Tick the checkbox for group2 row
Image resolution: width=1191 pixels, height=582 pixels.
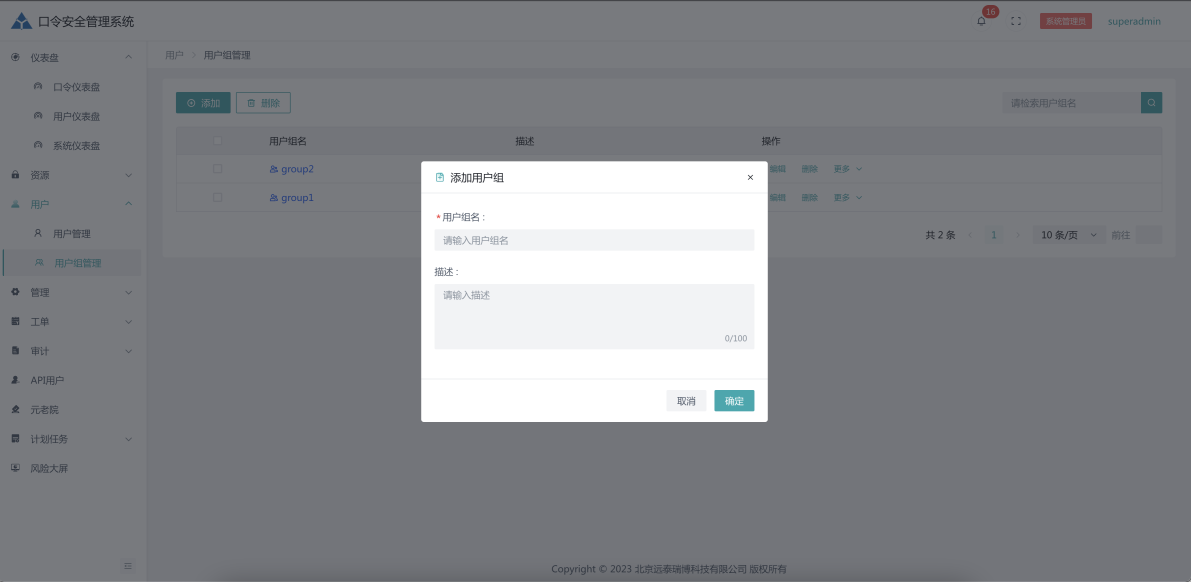(217, 169)
